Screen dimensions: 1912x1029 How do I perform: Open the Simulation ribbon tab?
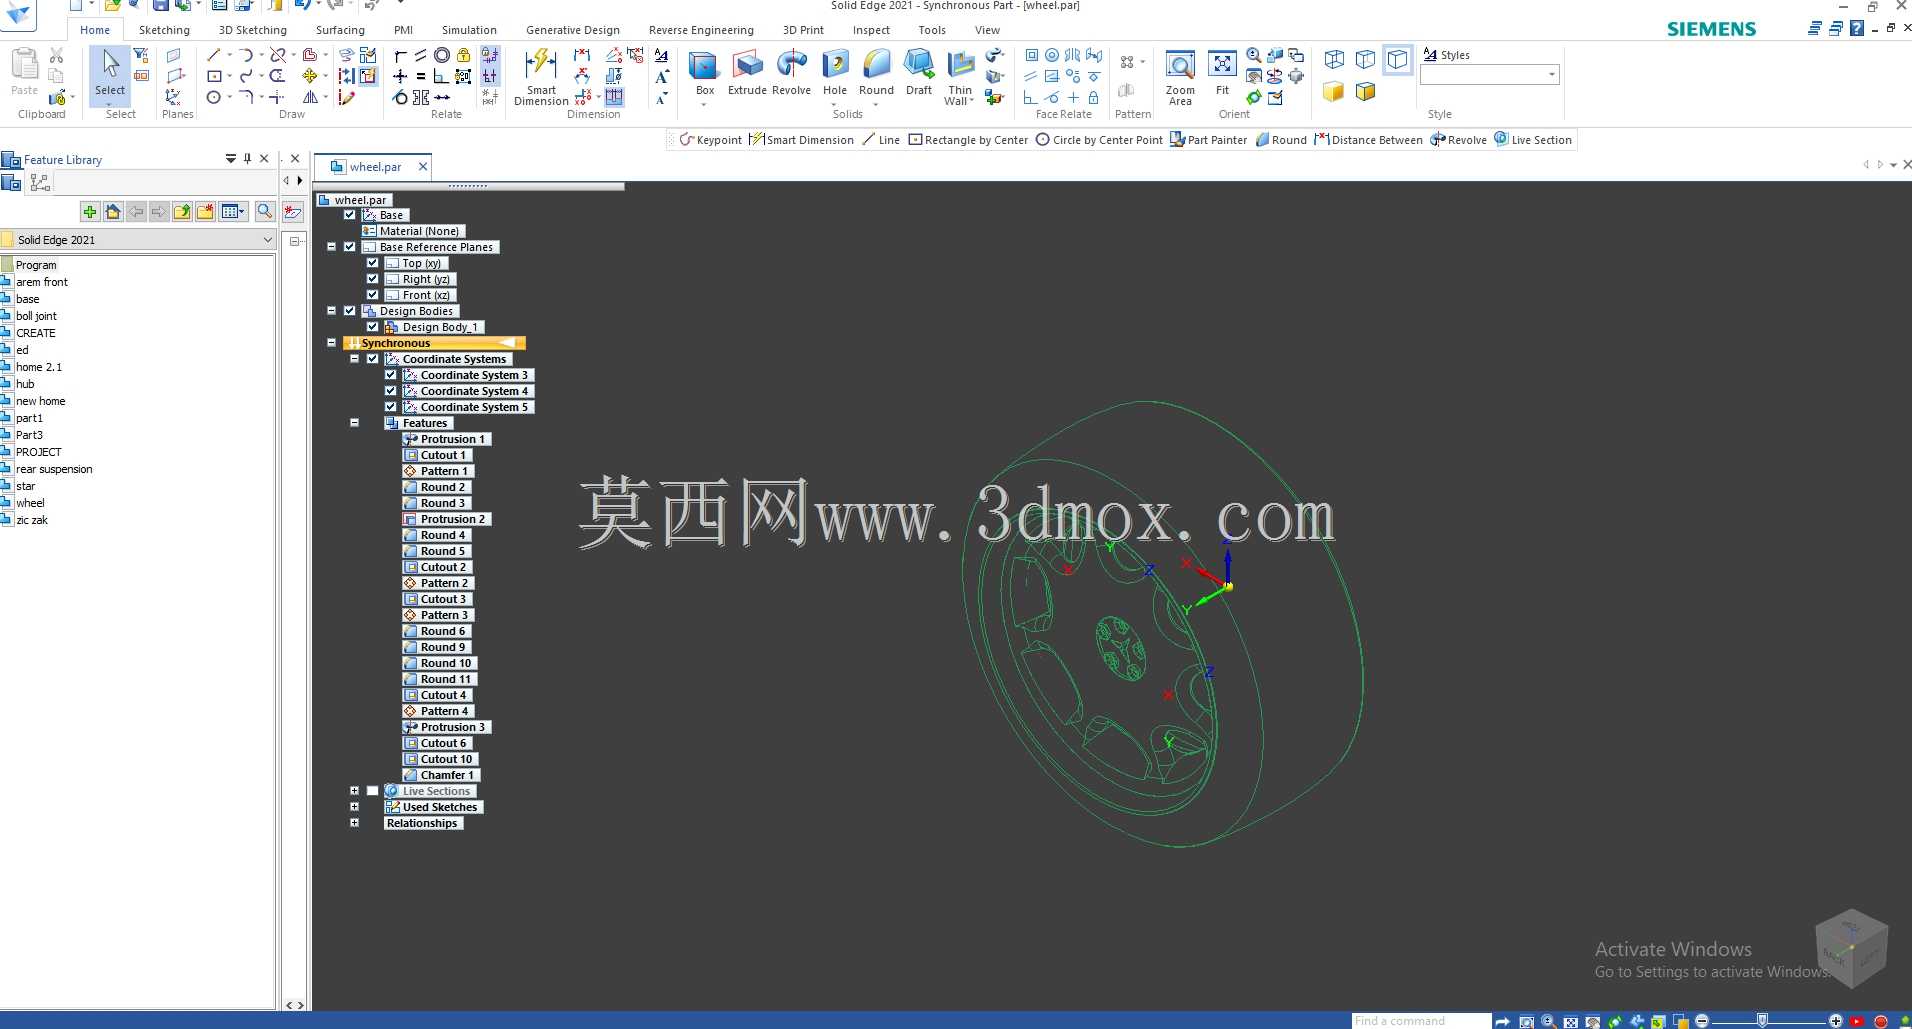(x=469, y=30)
